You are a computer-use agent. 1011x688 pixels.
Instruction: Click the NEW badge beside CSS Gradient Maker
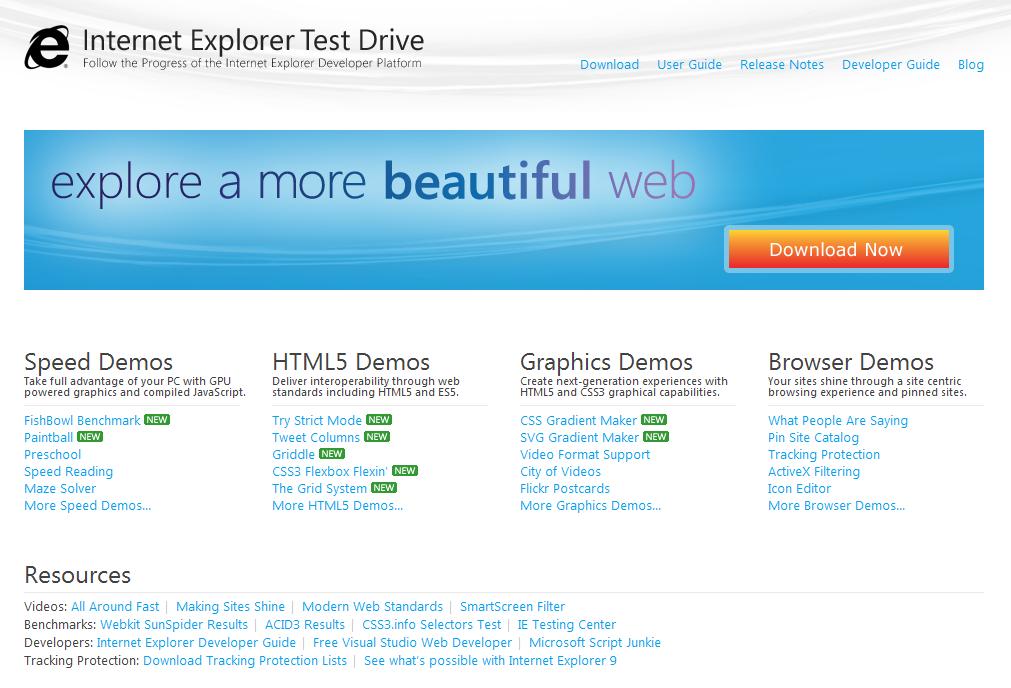pos(654,420)
